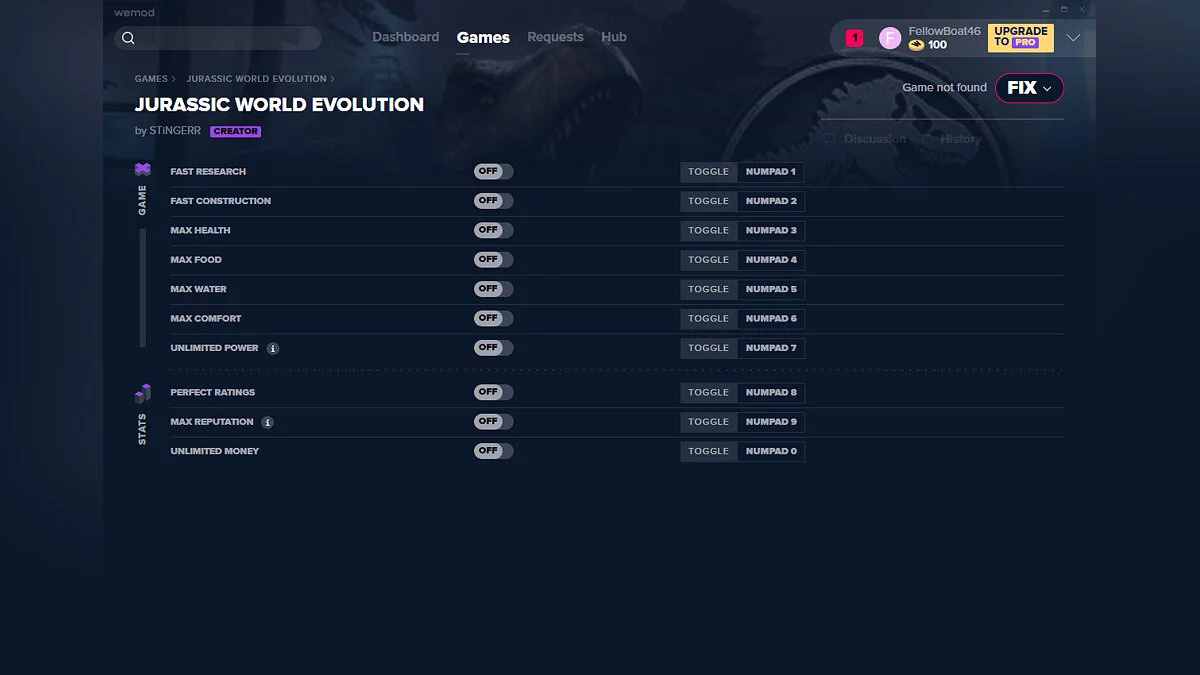Open the FIX dropdown button
This screenshot has width=1200, height=675.
(x=1029, y=88)
